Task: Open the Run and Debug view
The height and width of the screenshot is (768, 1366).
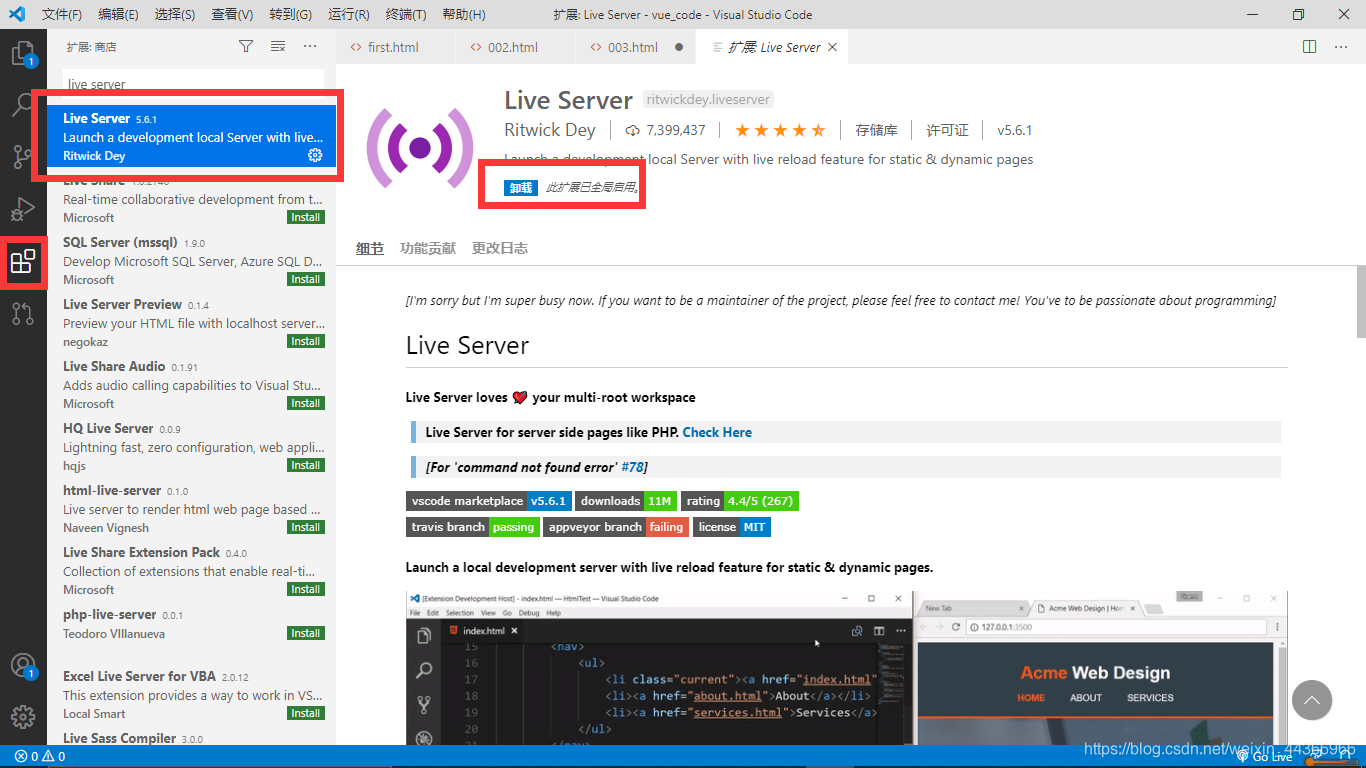Action: coord(23,208)
